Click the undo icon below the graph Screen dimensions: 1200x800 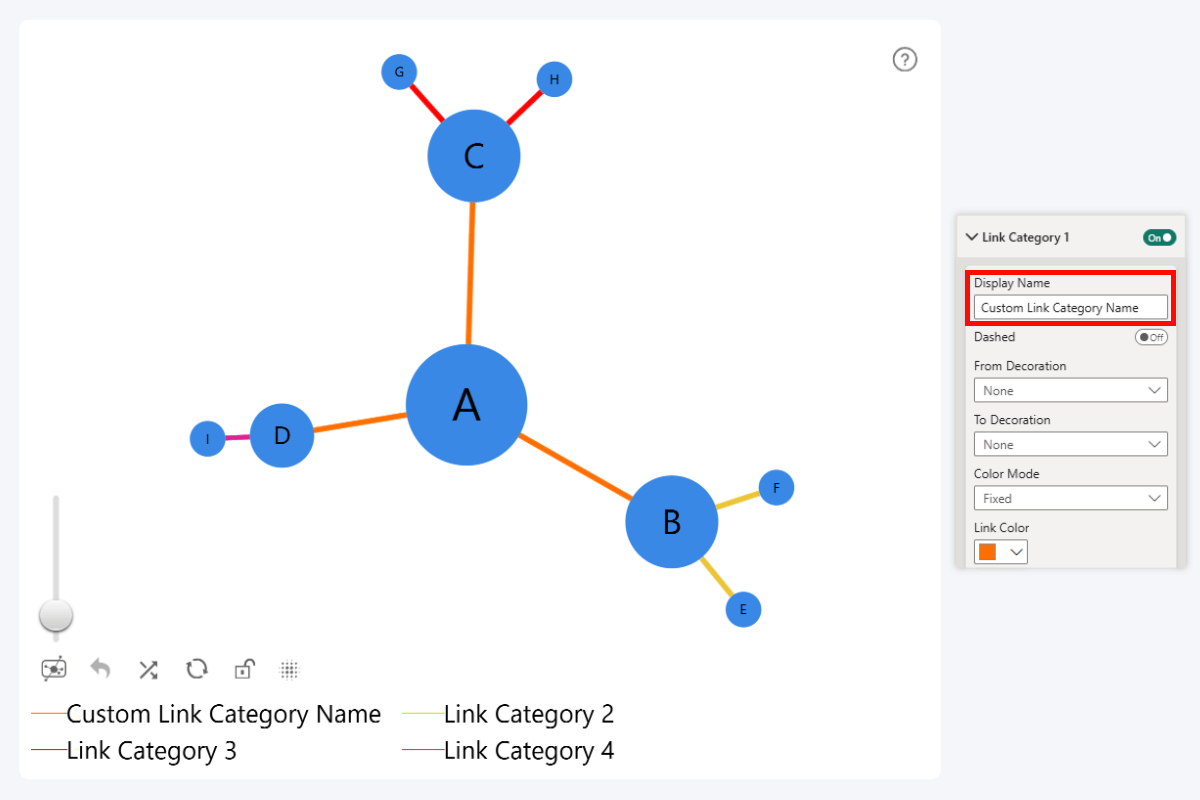click(100, 668)
